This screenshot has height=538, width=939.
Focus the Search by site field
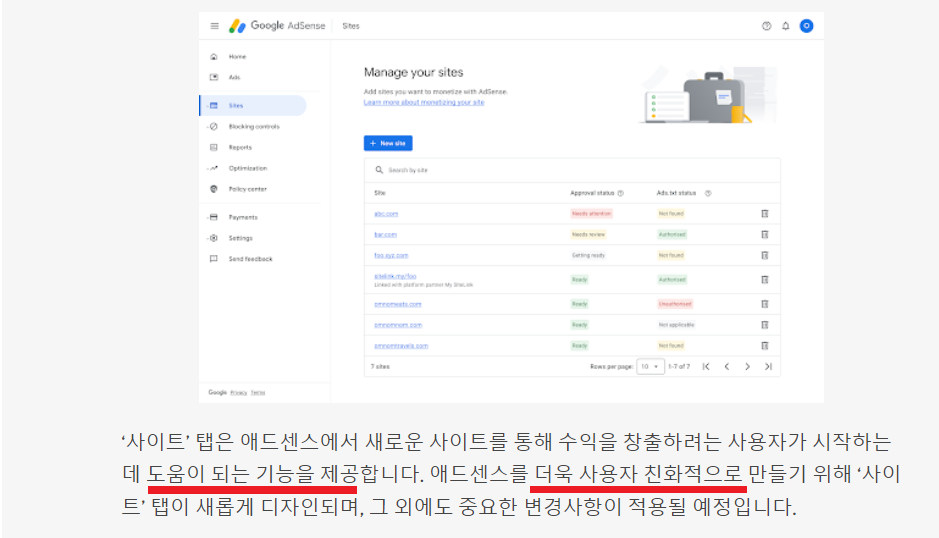pyautogui.click(x=572, y=170)
